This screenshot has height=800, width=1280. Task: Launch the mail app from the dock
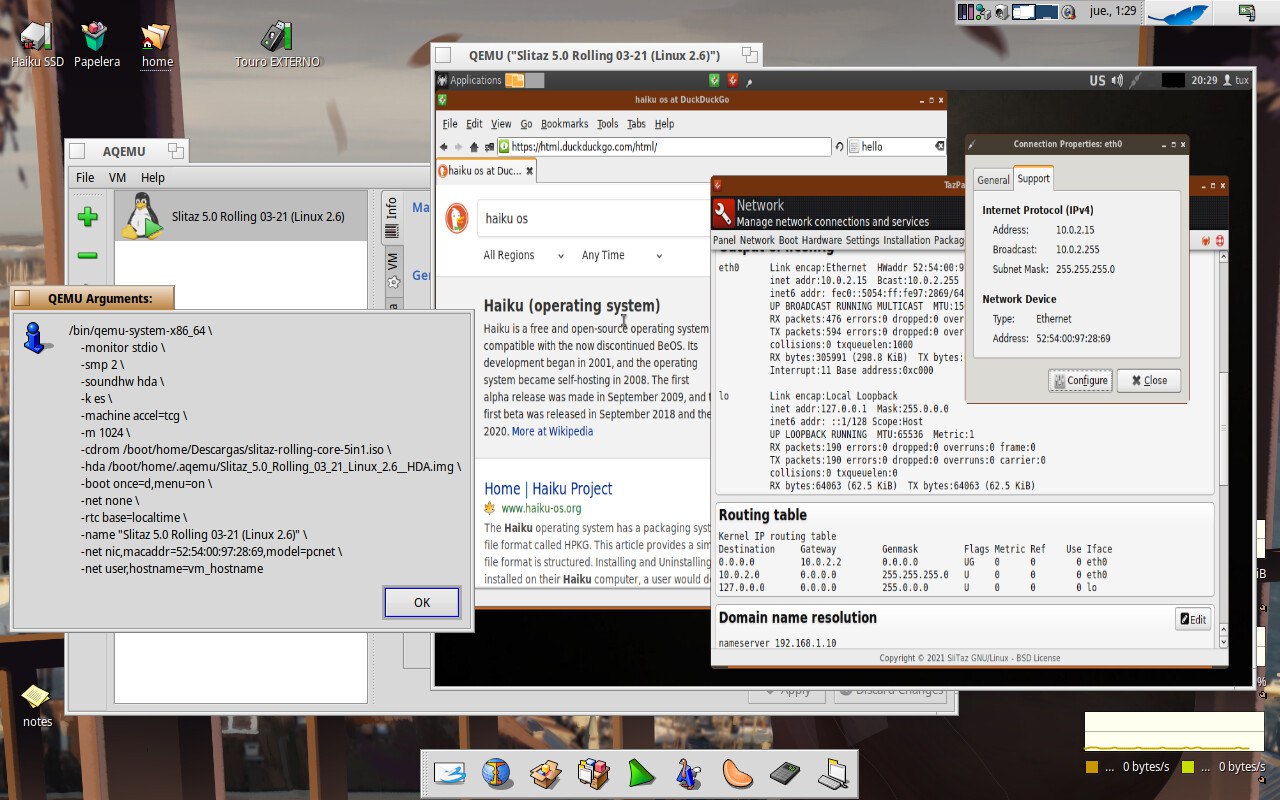click(x=450, y=773)
